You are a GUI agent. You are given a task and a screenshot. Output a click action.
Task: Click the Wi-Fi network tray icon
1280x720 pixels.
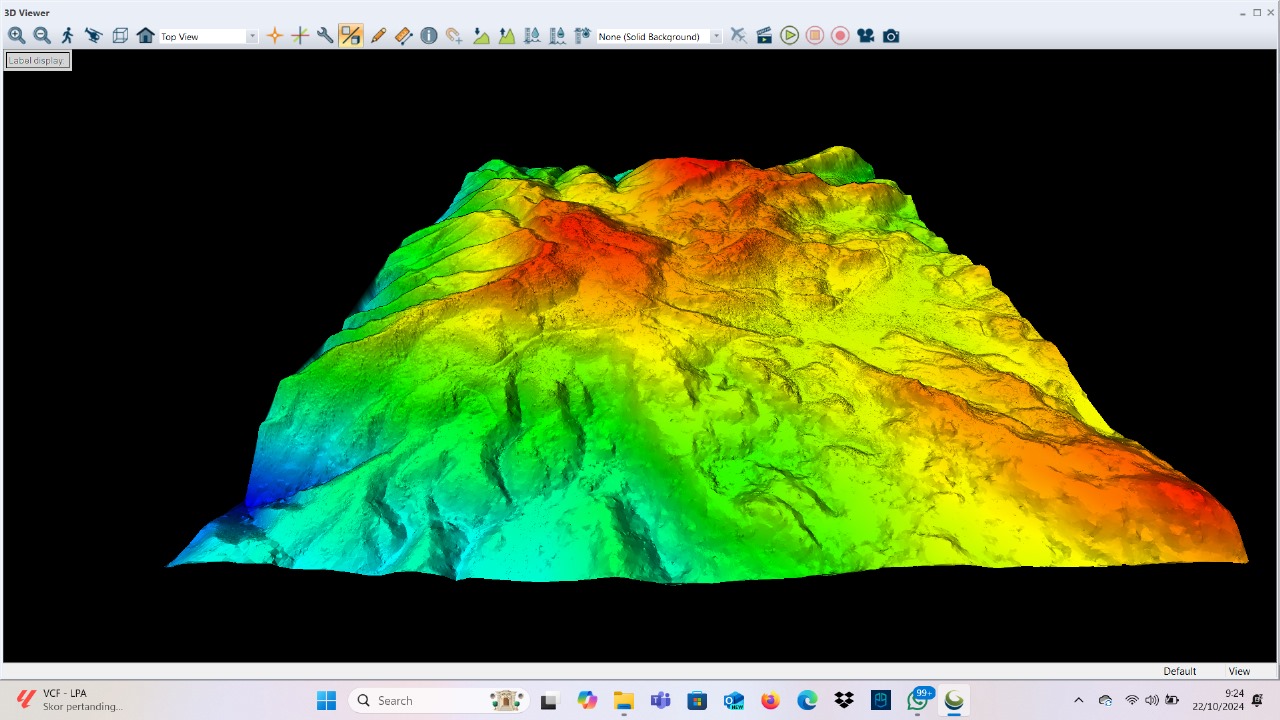point(1131,700)
